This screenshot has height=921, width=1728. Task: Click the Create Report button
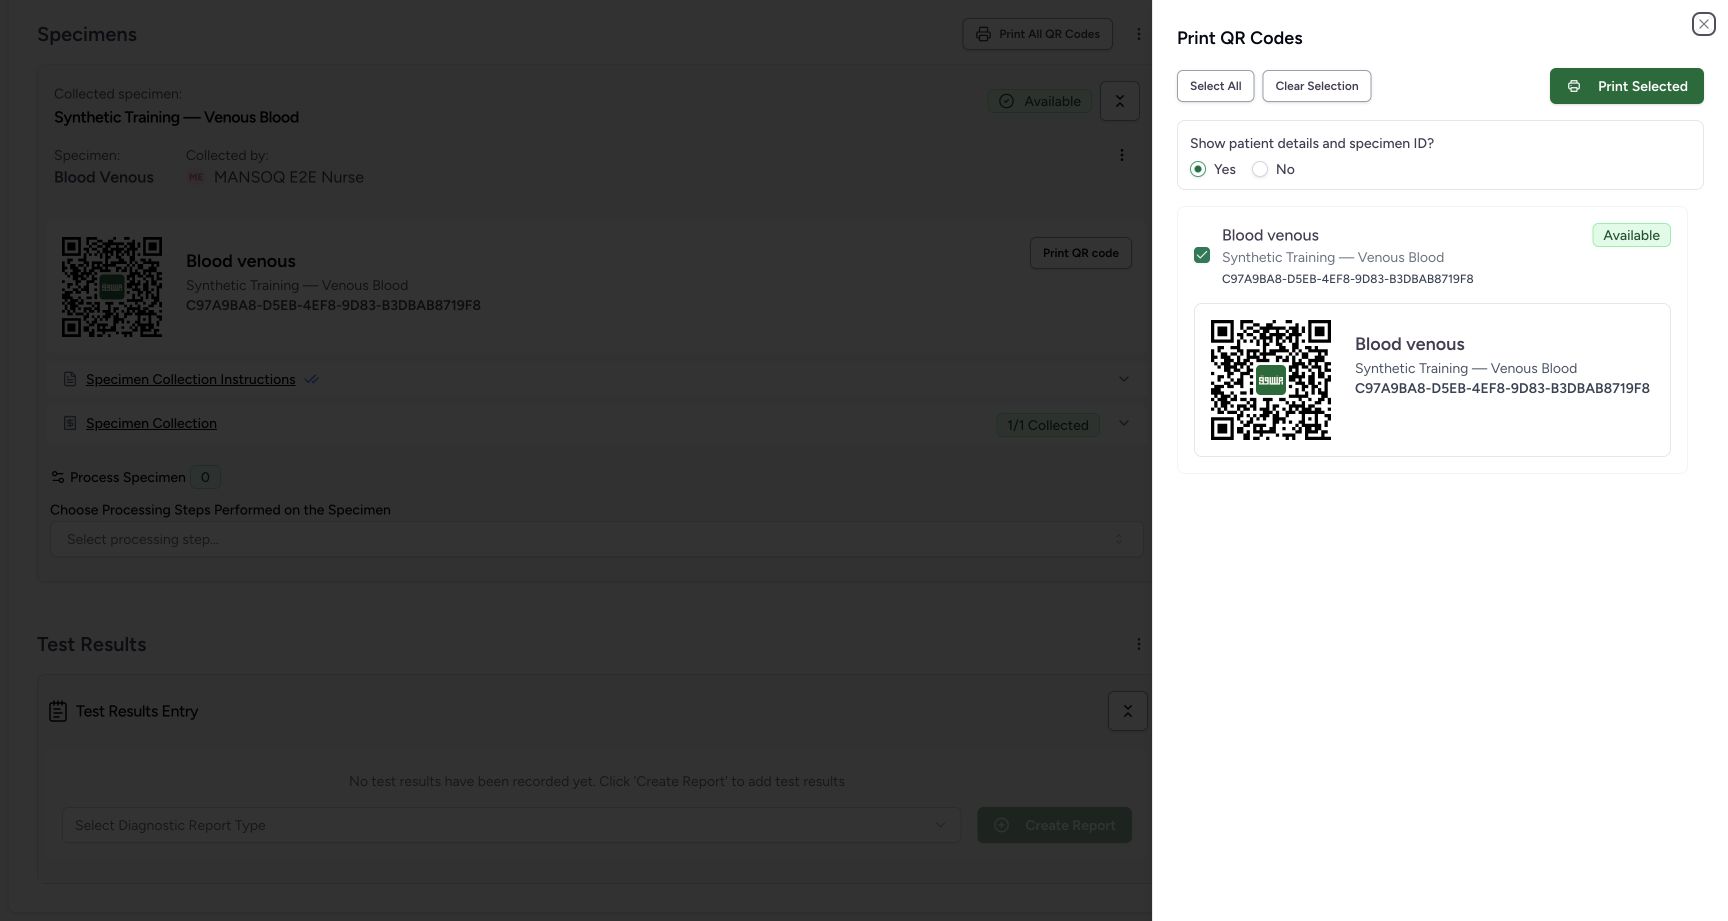pyautogui.click(x=1054, y=825)
